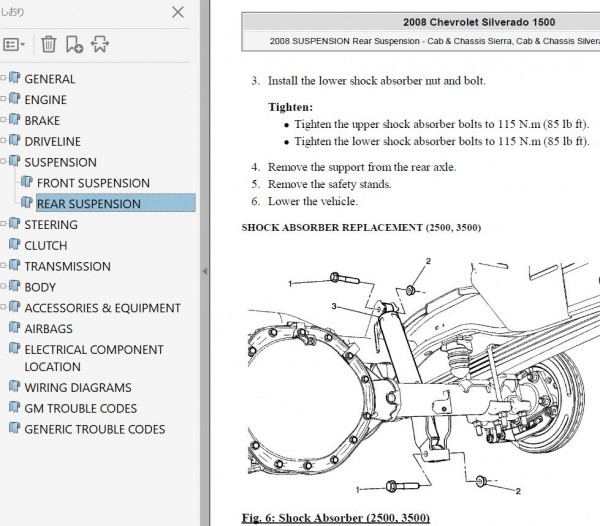The image size is (600, 526).
Task: Click the 'Tighten:' label
Action: point(290,107)
